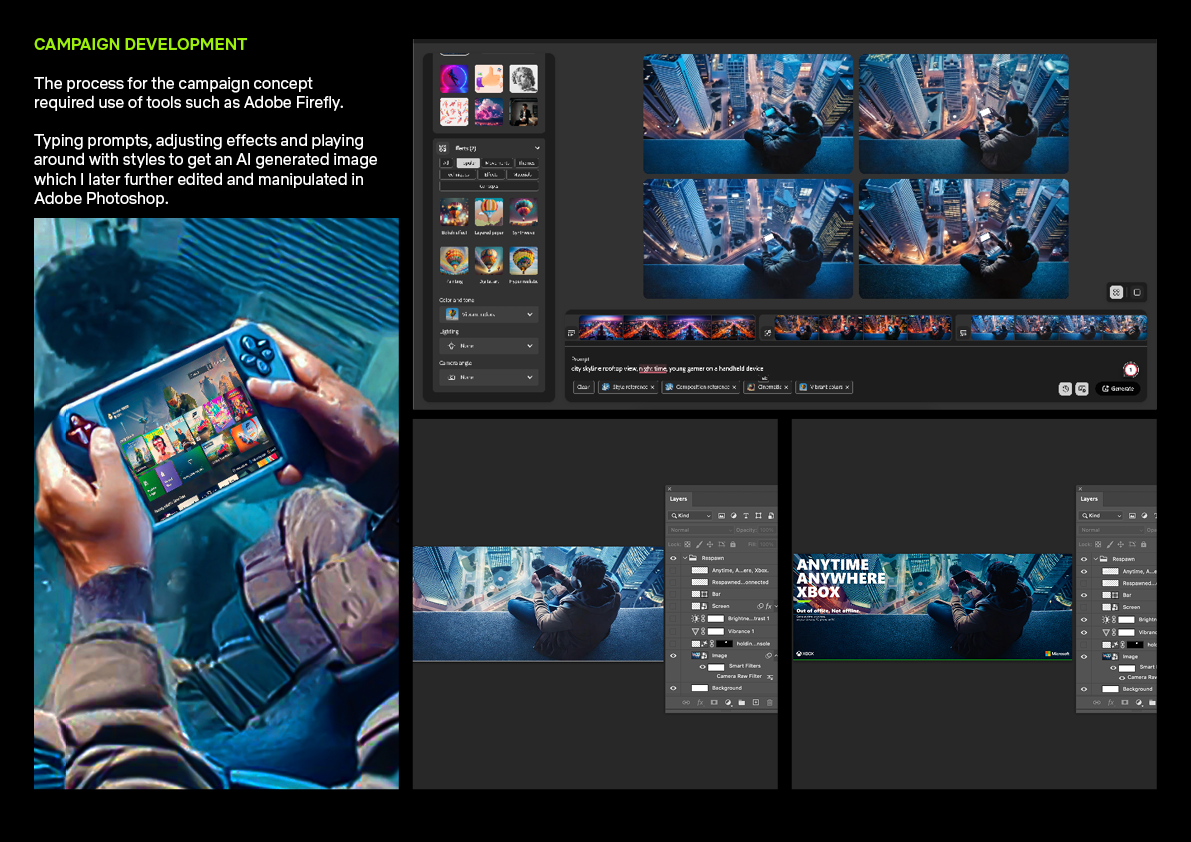Click the pixel layer filter icon in left Layers panel
The height and width of the screenshot is (842, 1191).
tap(722, 516)
